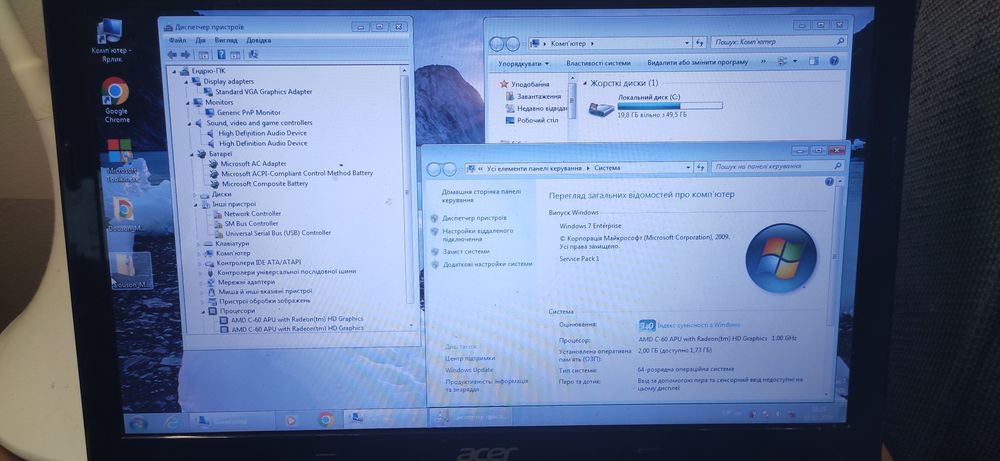This screenshot has height=461, width=1000.
Task: Select Universal Serial Bus (USB) Controller
Action: [x=272, y=233]
